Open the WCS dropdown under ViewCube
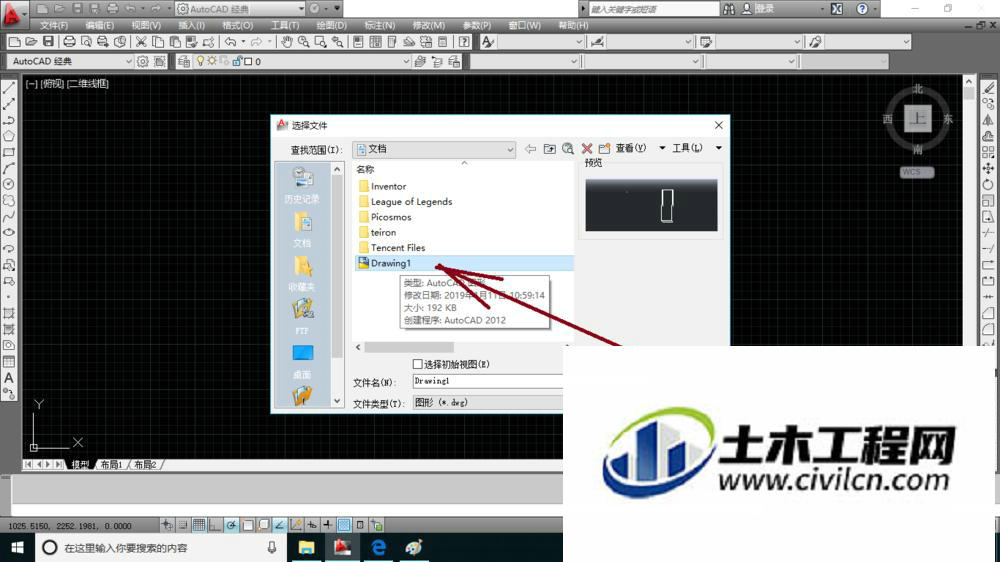This screenshot has width=1000, height=562. (917, 172)
